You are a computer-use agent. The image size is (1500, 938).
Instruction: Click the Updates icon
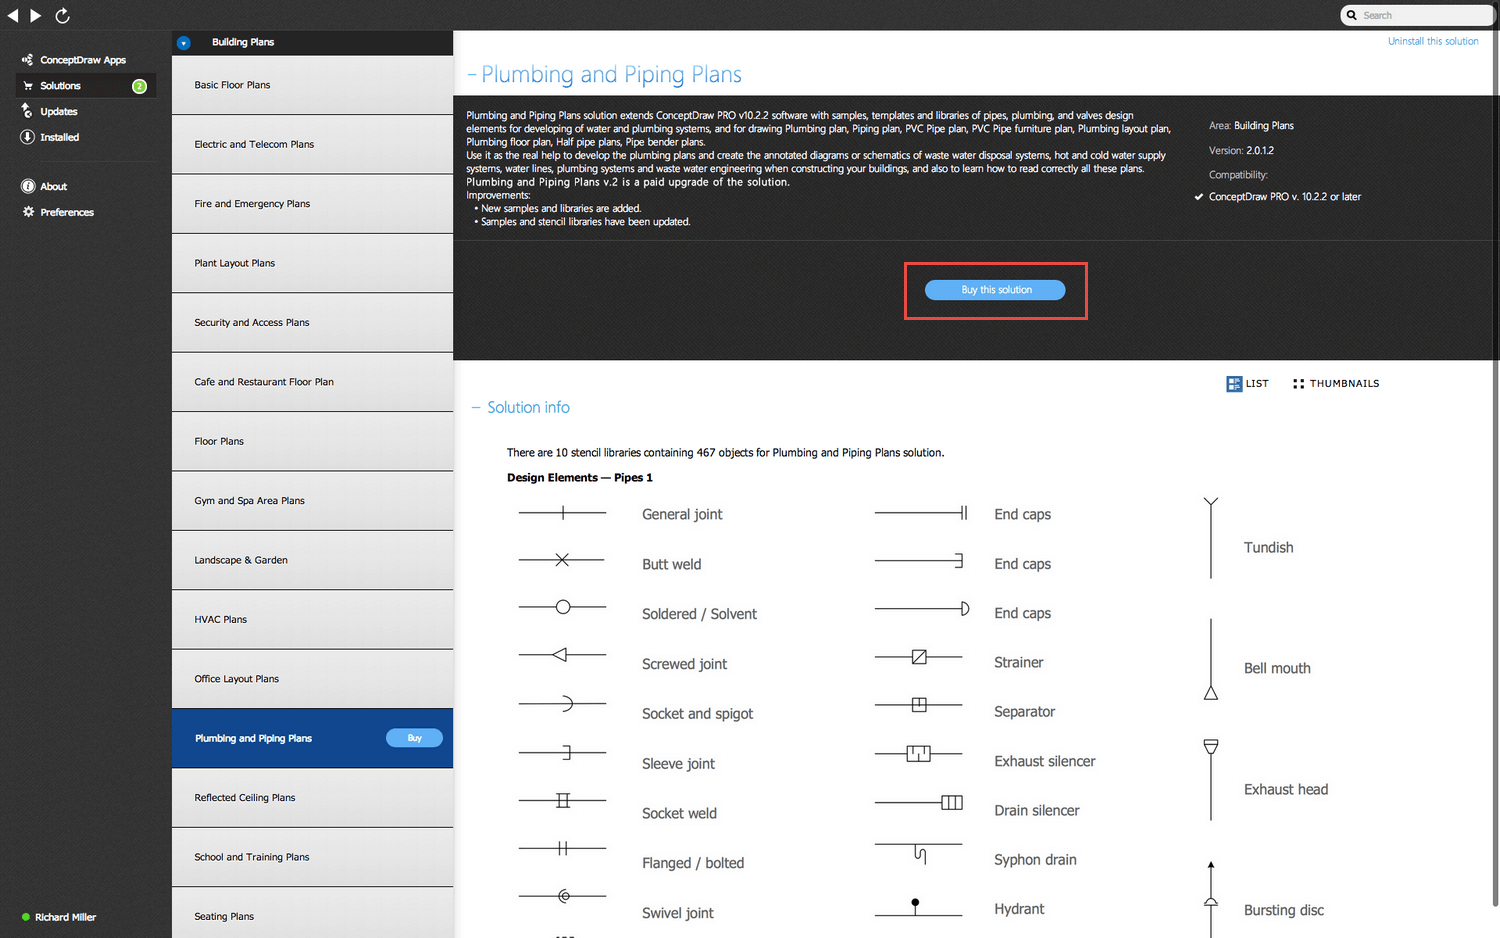(x=27, y=111)
